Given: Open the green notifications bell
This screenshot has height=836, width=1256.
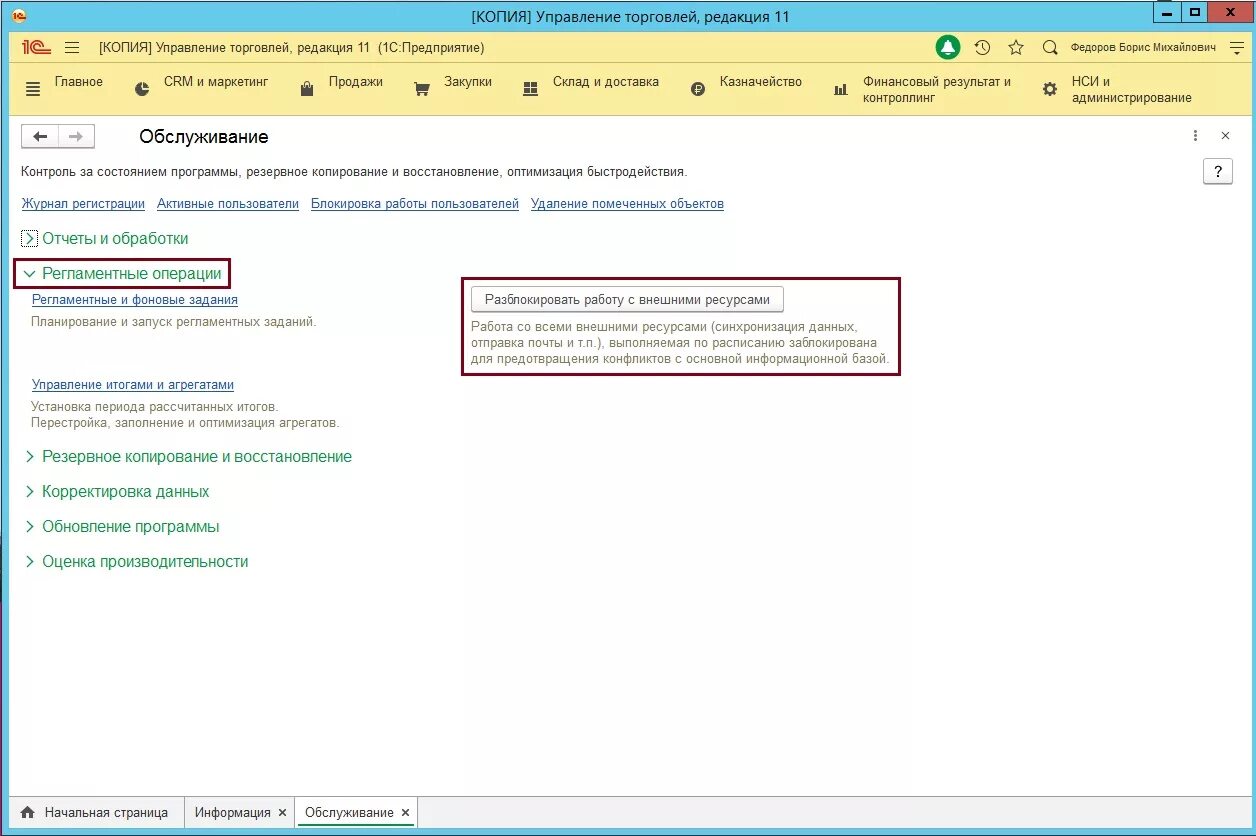Looking at the screenshot, I should click(948, 47).
